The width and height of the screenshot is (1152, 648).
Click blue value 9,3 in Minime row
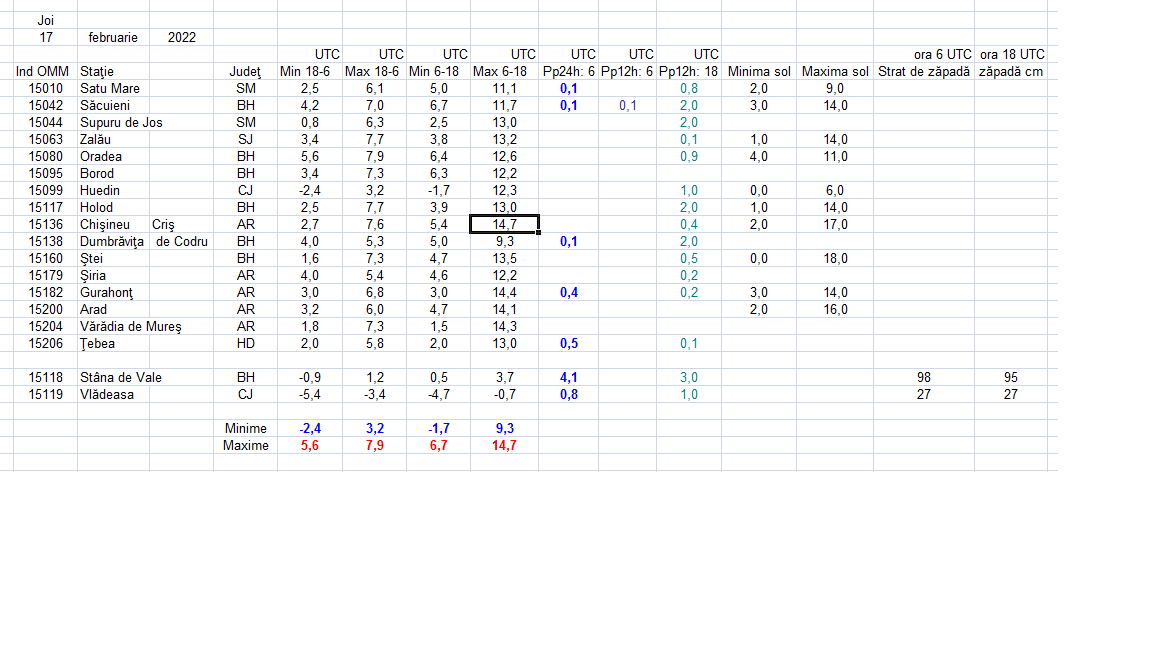pyautogui.click(x=505, y=428)
